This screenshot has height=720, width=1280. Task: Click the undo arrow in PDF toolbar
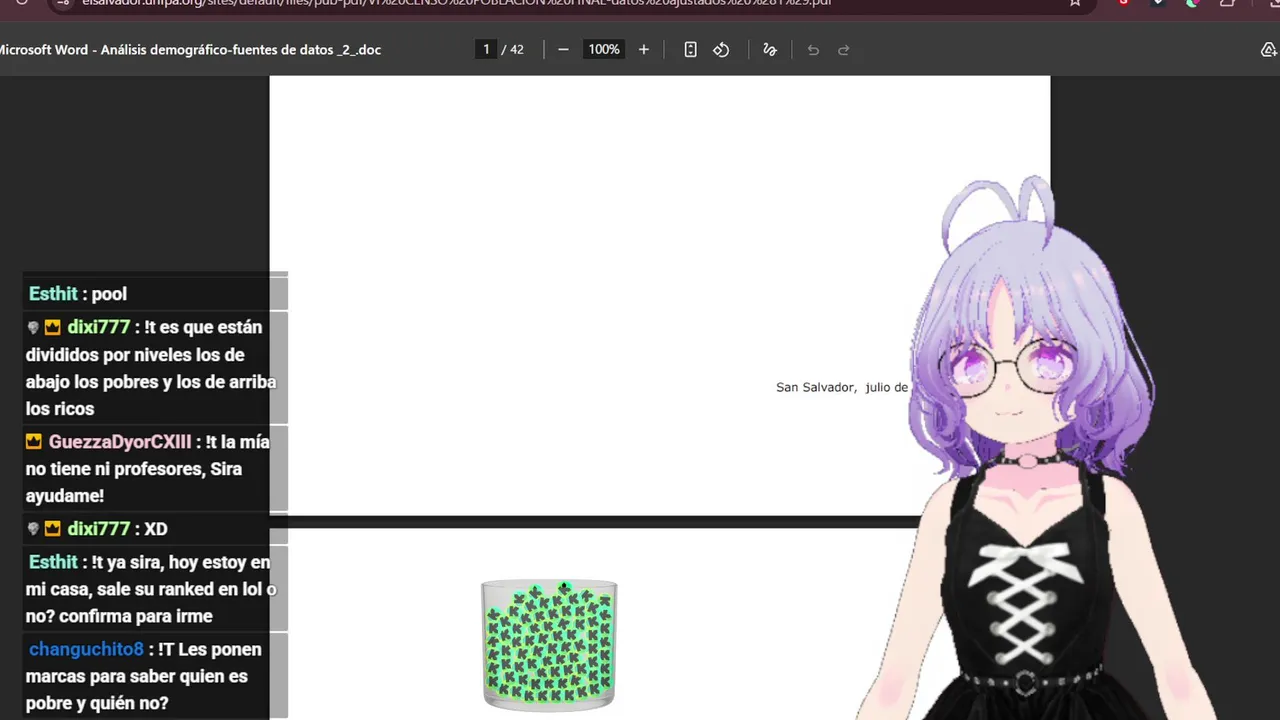(x=813, y=49)
